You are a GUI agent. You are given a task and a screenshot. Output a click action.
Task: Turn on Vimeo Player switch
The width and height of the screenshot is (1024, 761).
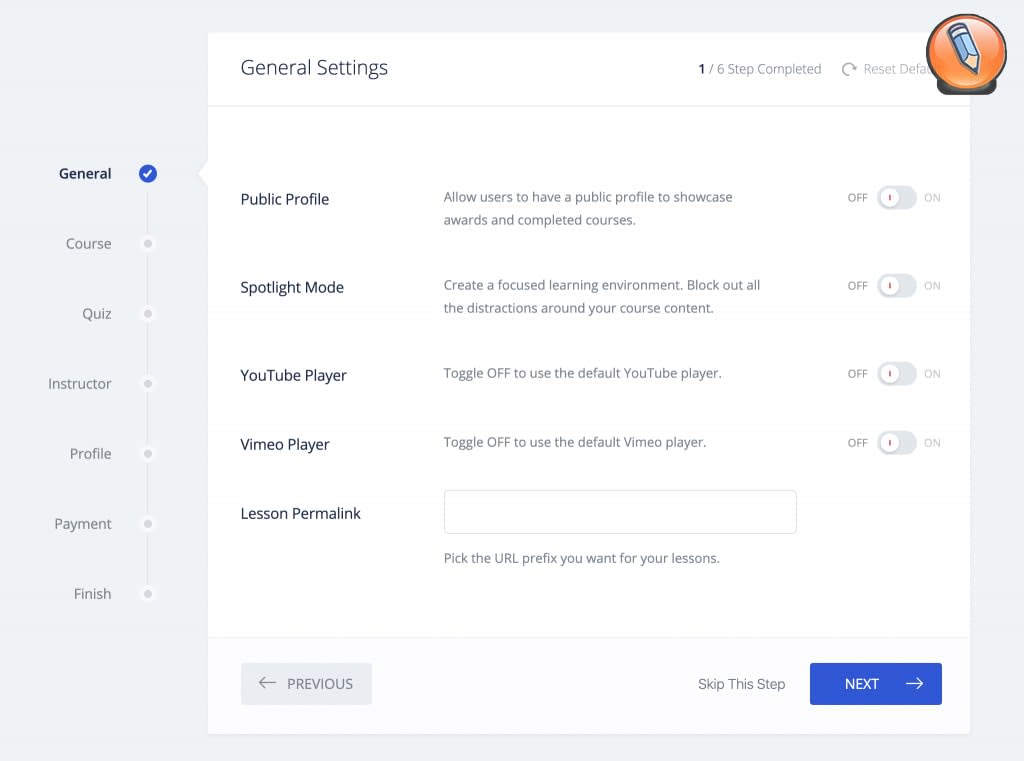click(896, 443)
